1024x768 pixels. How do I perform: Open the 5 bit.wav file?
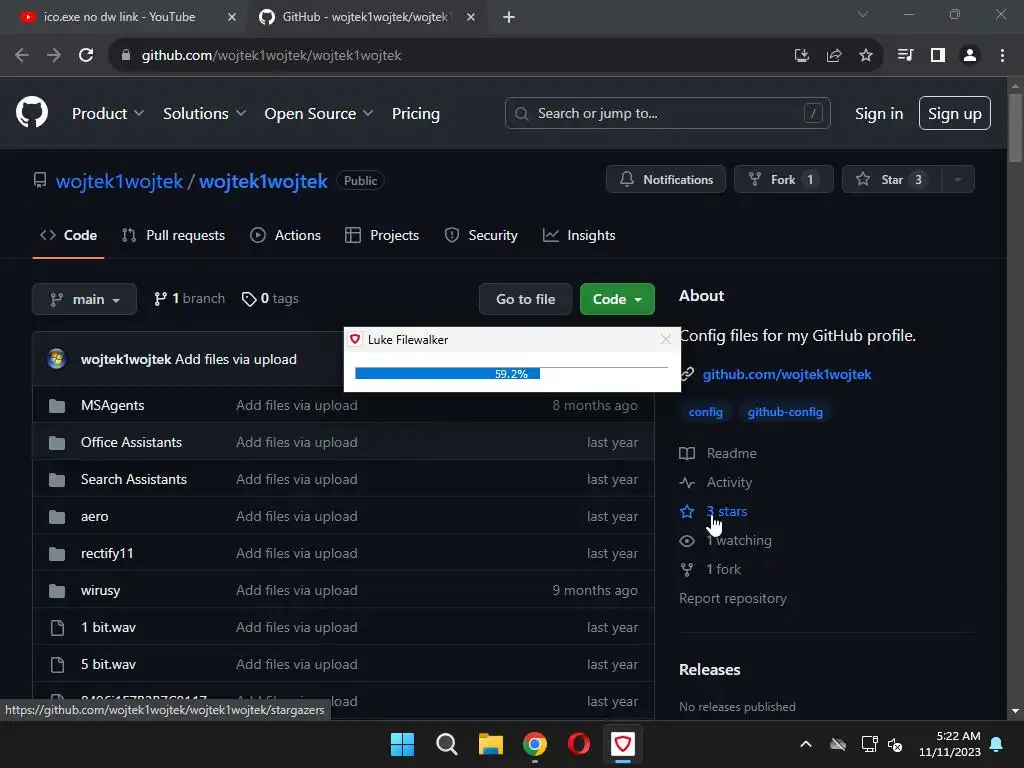(108, 664)
